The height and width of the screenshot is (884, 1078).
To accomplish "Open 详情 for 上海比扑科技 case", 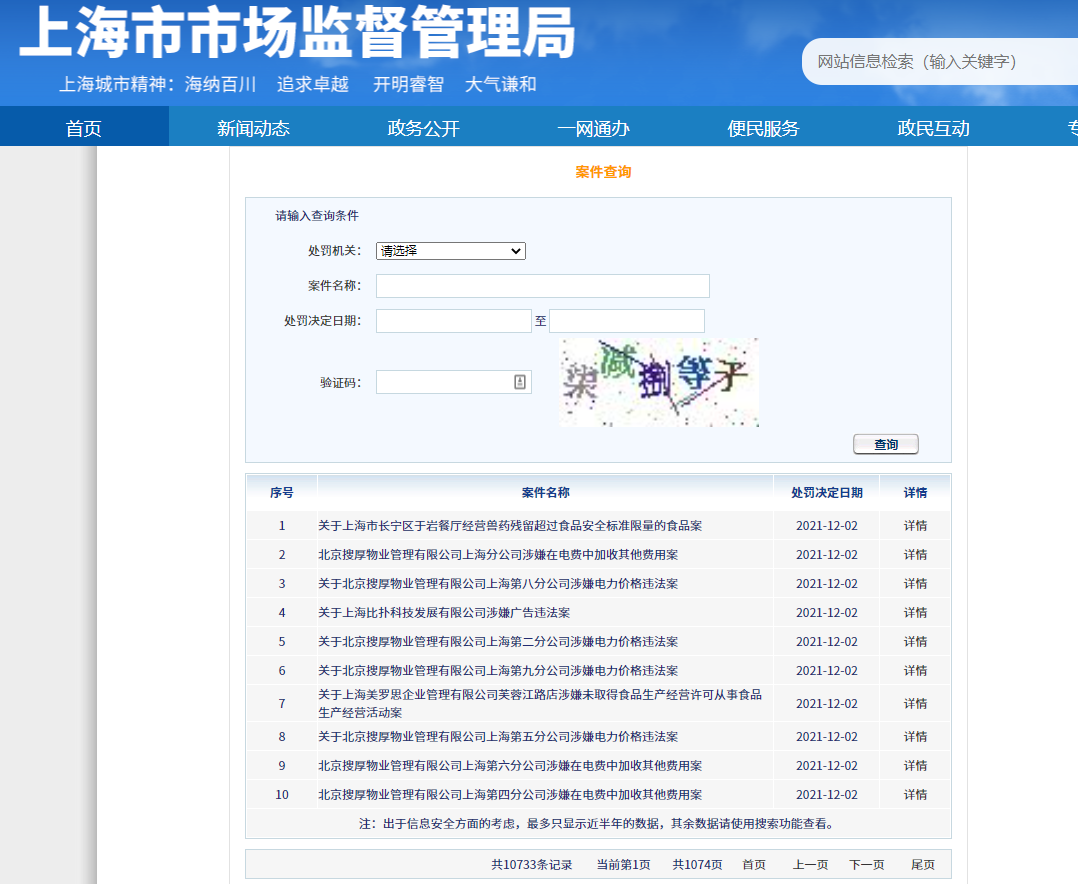I will click(915, 612).
